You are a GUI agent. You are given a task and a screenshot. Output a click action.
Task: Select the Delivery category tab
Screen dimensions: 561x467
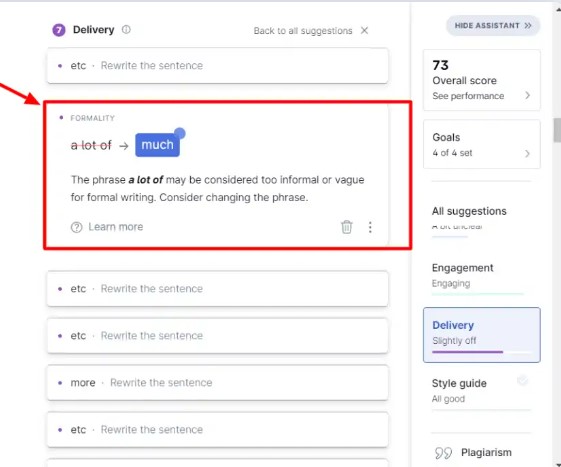coord(482,335)
